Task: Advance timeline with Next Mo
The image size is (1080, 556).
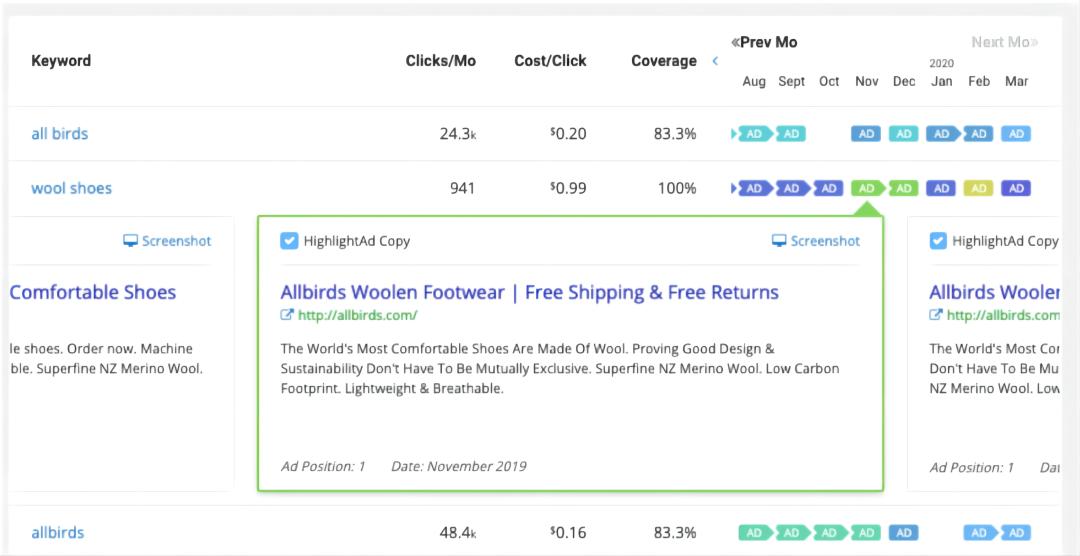Action: coord(1004,42)
